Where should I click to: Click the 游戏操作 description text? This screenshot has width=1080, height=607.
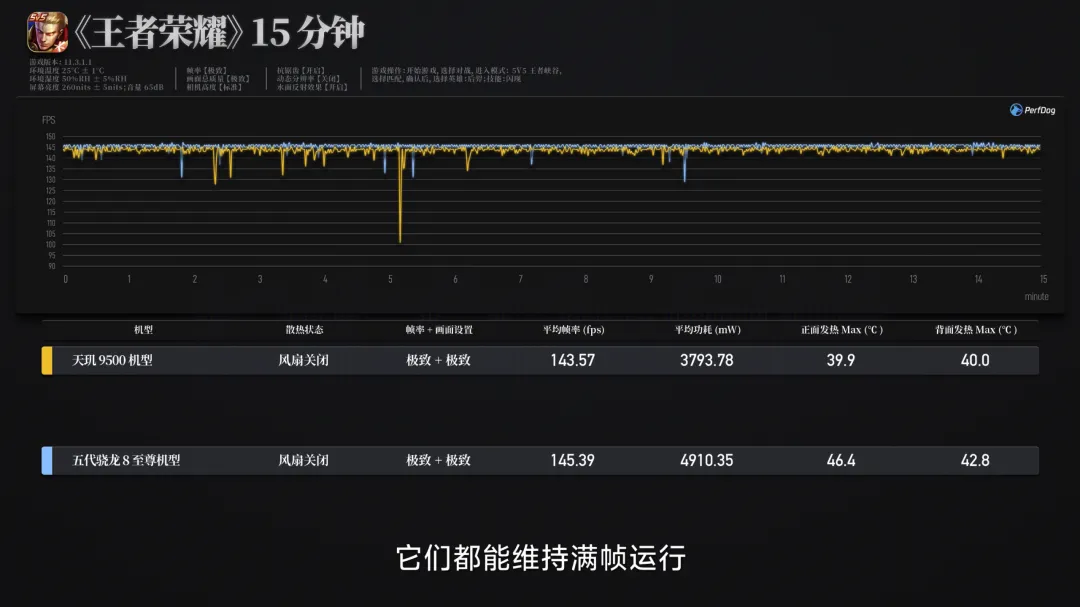[466, 74]
